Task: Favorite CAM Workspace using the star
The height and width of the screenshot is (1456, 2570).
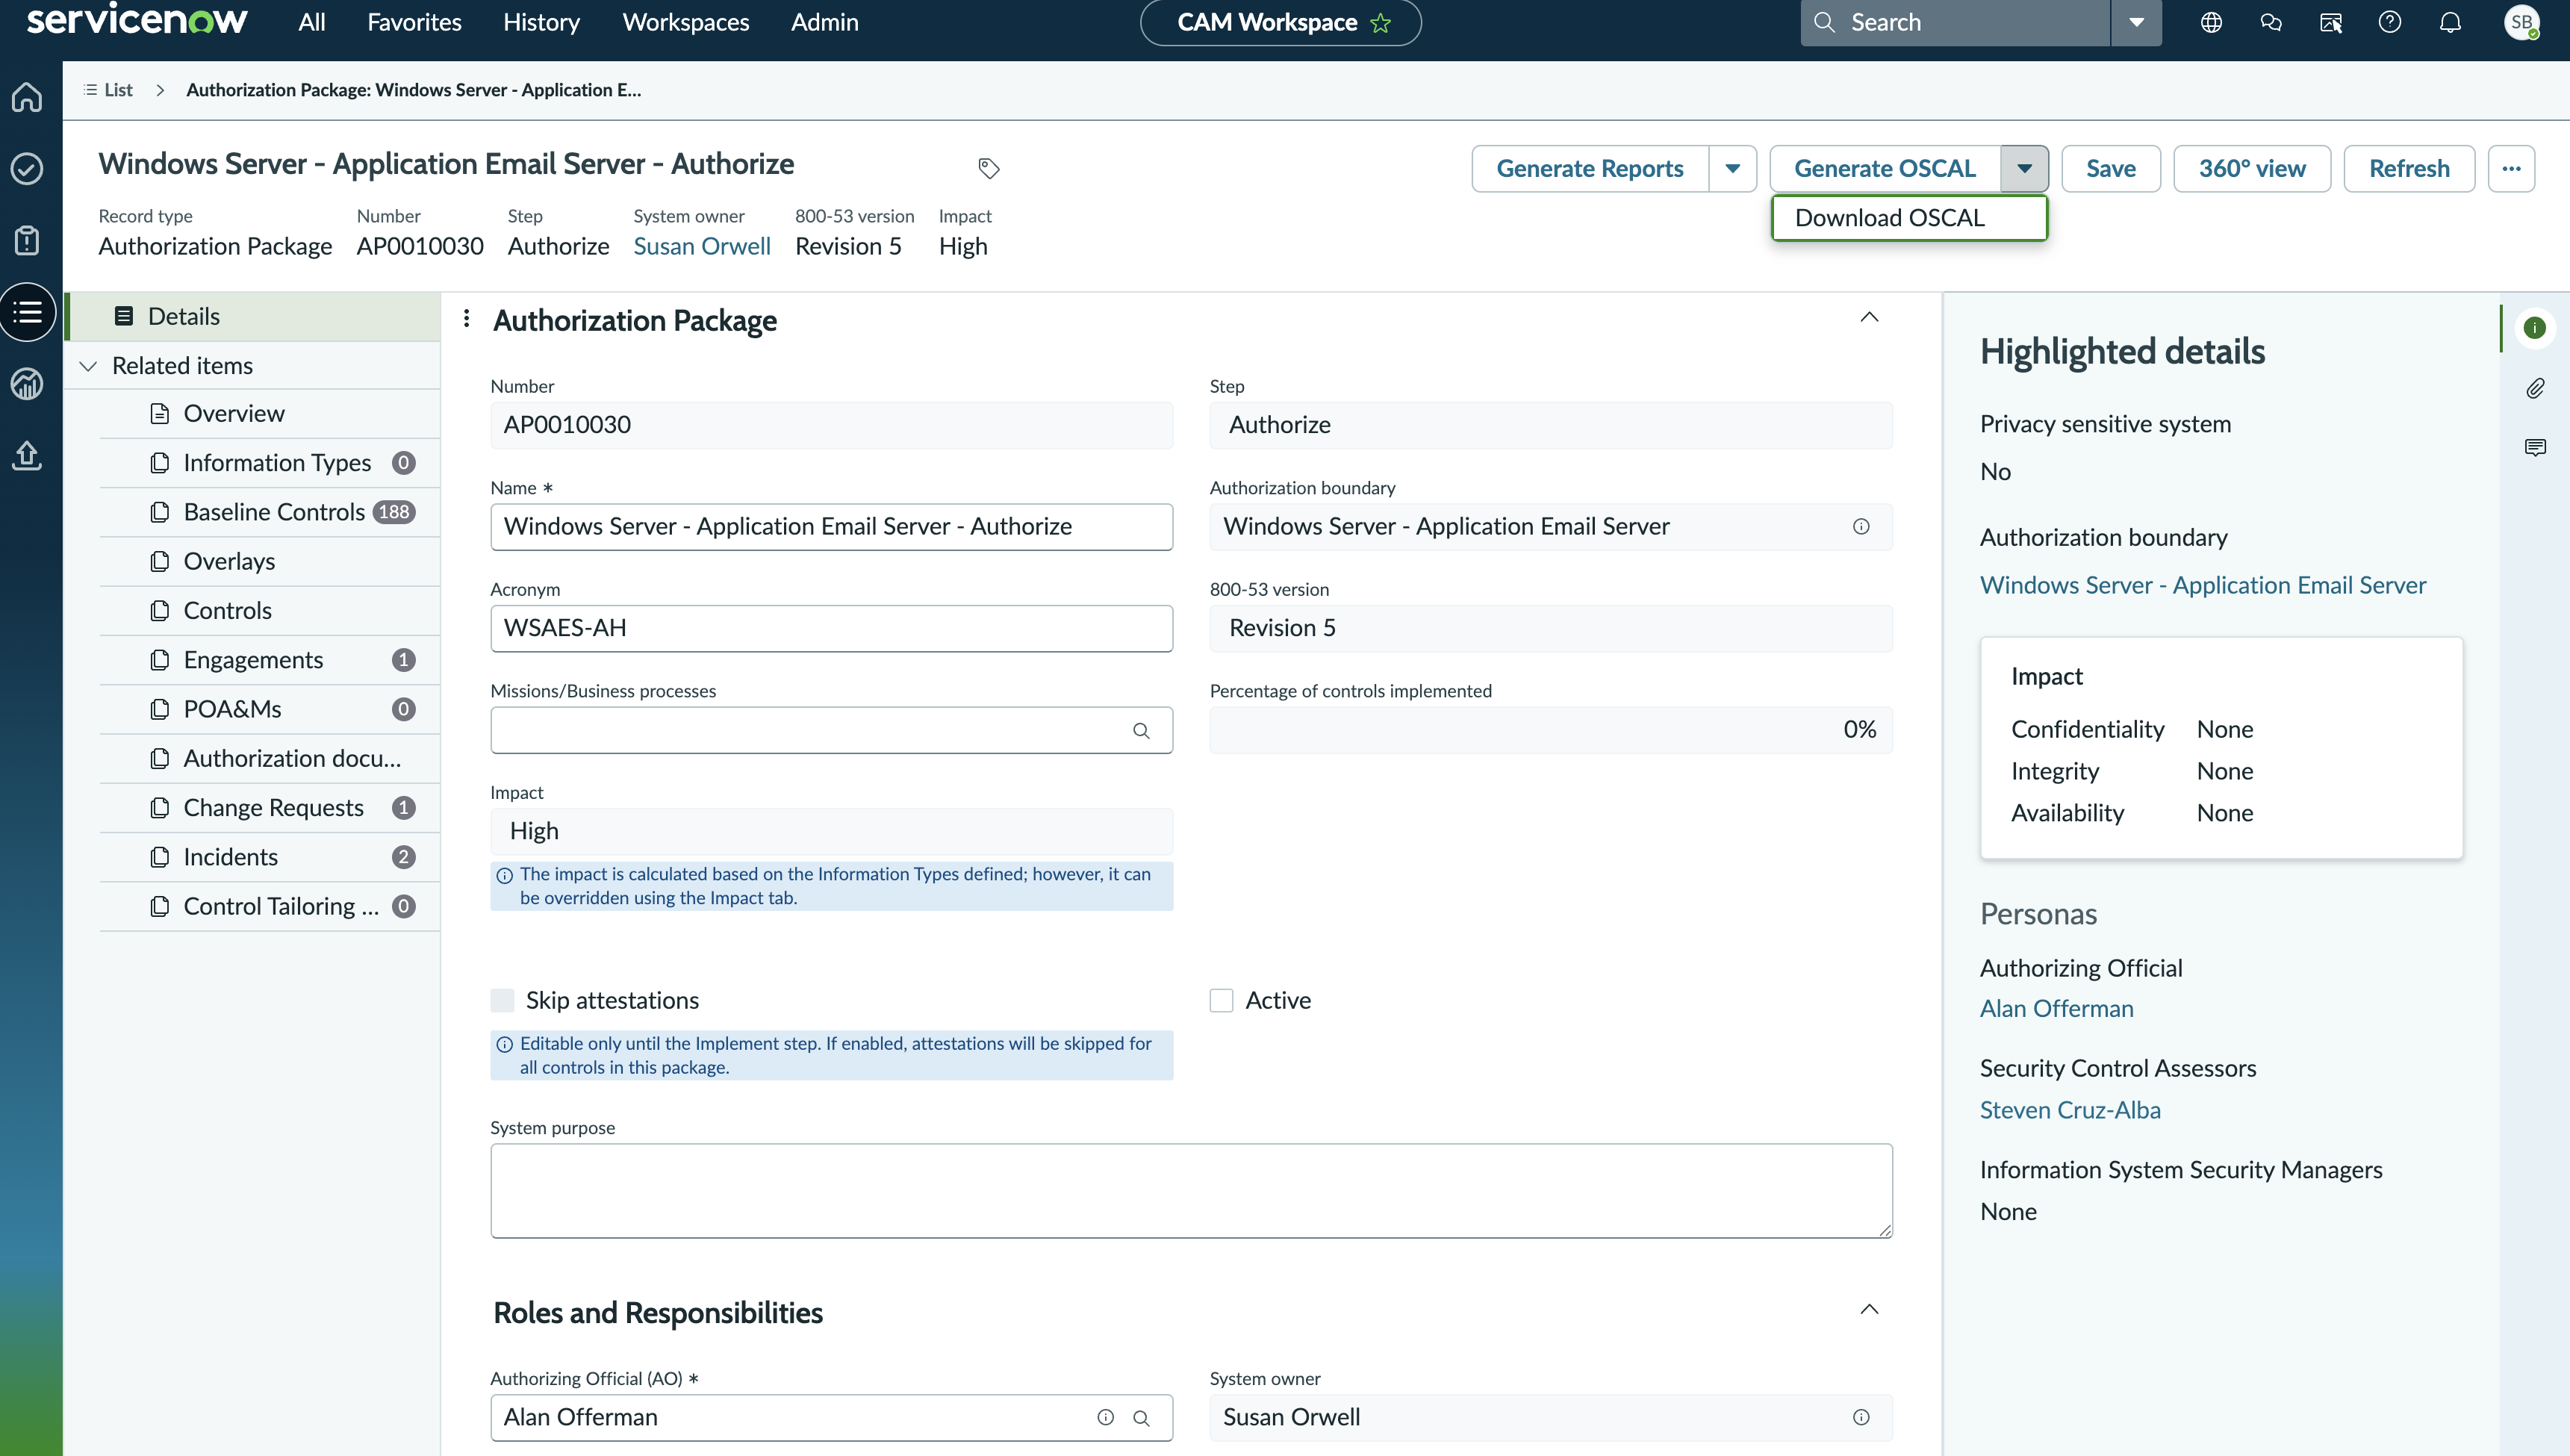Action: (x=1381, y=23)
